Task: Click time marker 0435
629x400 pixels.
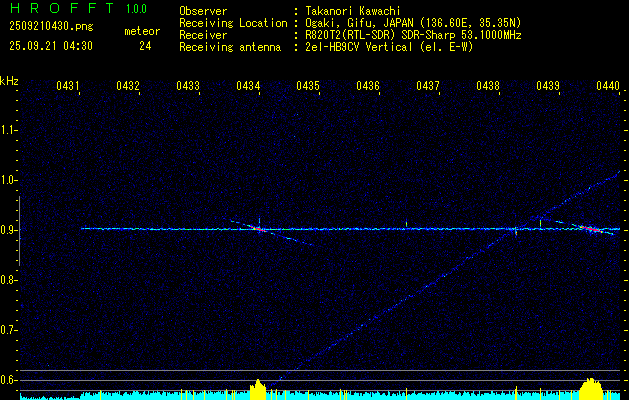Action: 308,85
